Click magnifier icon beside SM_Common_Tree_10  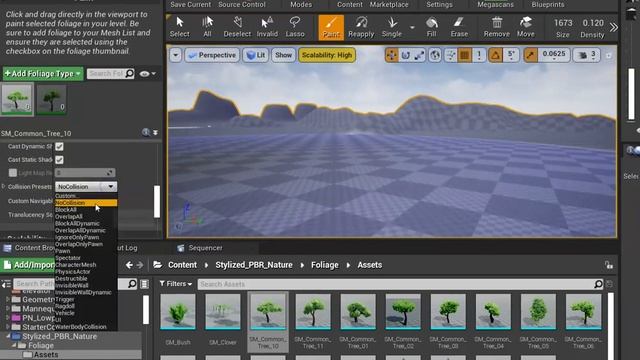pos(146,132)
